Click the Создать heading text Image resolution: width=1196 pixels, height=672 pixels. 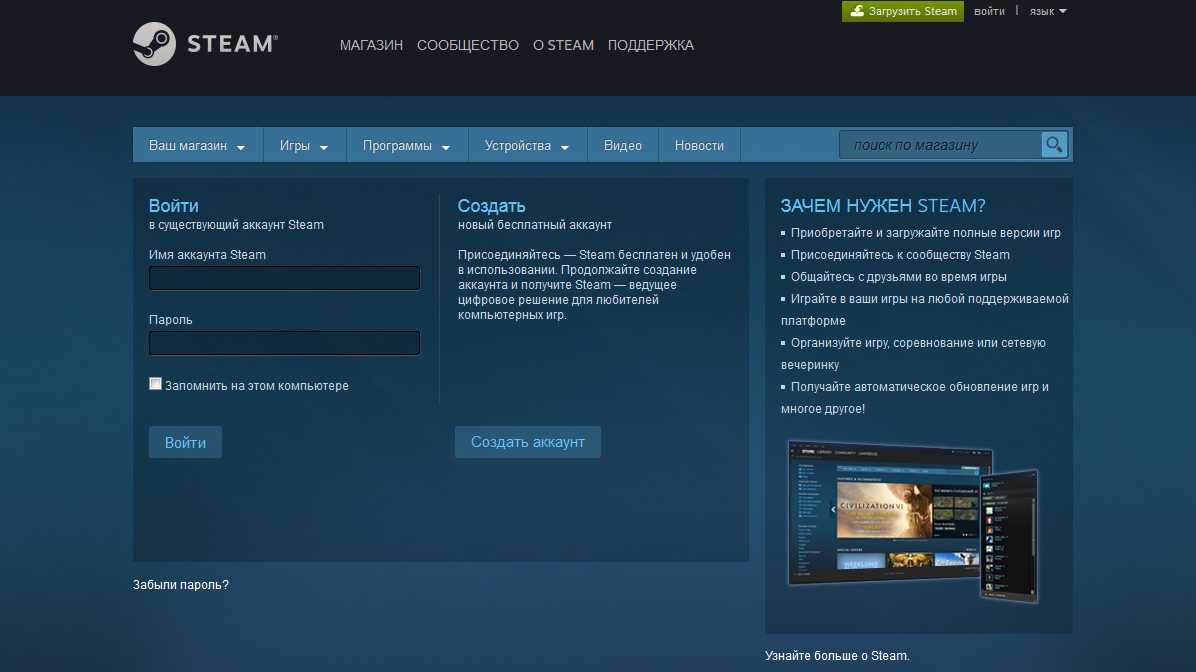tap(491, 205)
